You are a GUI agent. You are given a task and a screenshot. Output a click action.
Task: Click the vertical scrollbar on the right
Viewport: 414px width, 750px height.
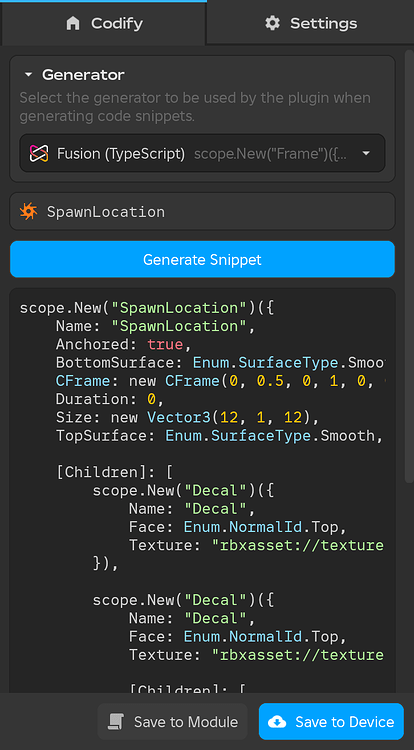[x=409, y=266]
